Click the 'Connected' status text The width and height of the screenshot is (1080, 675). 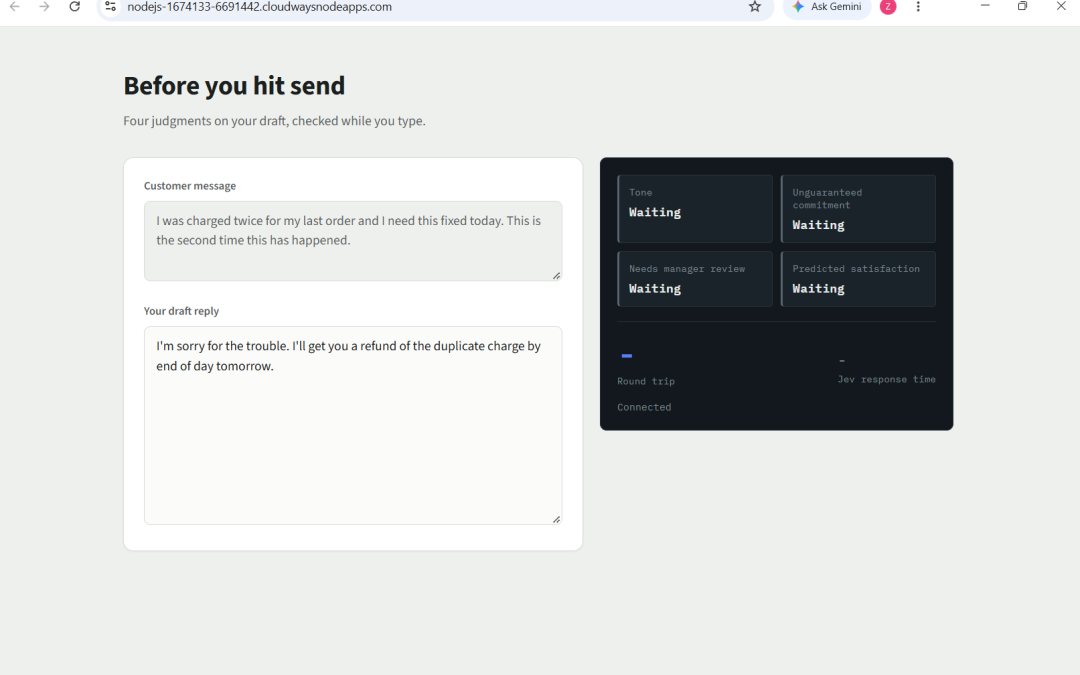coord(644,407)
